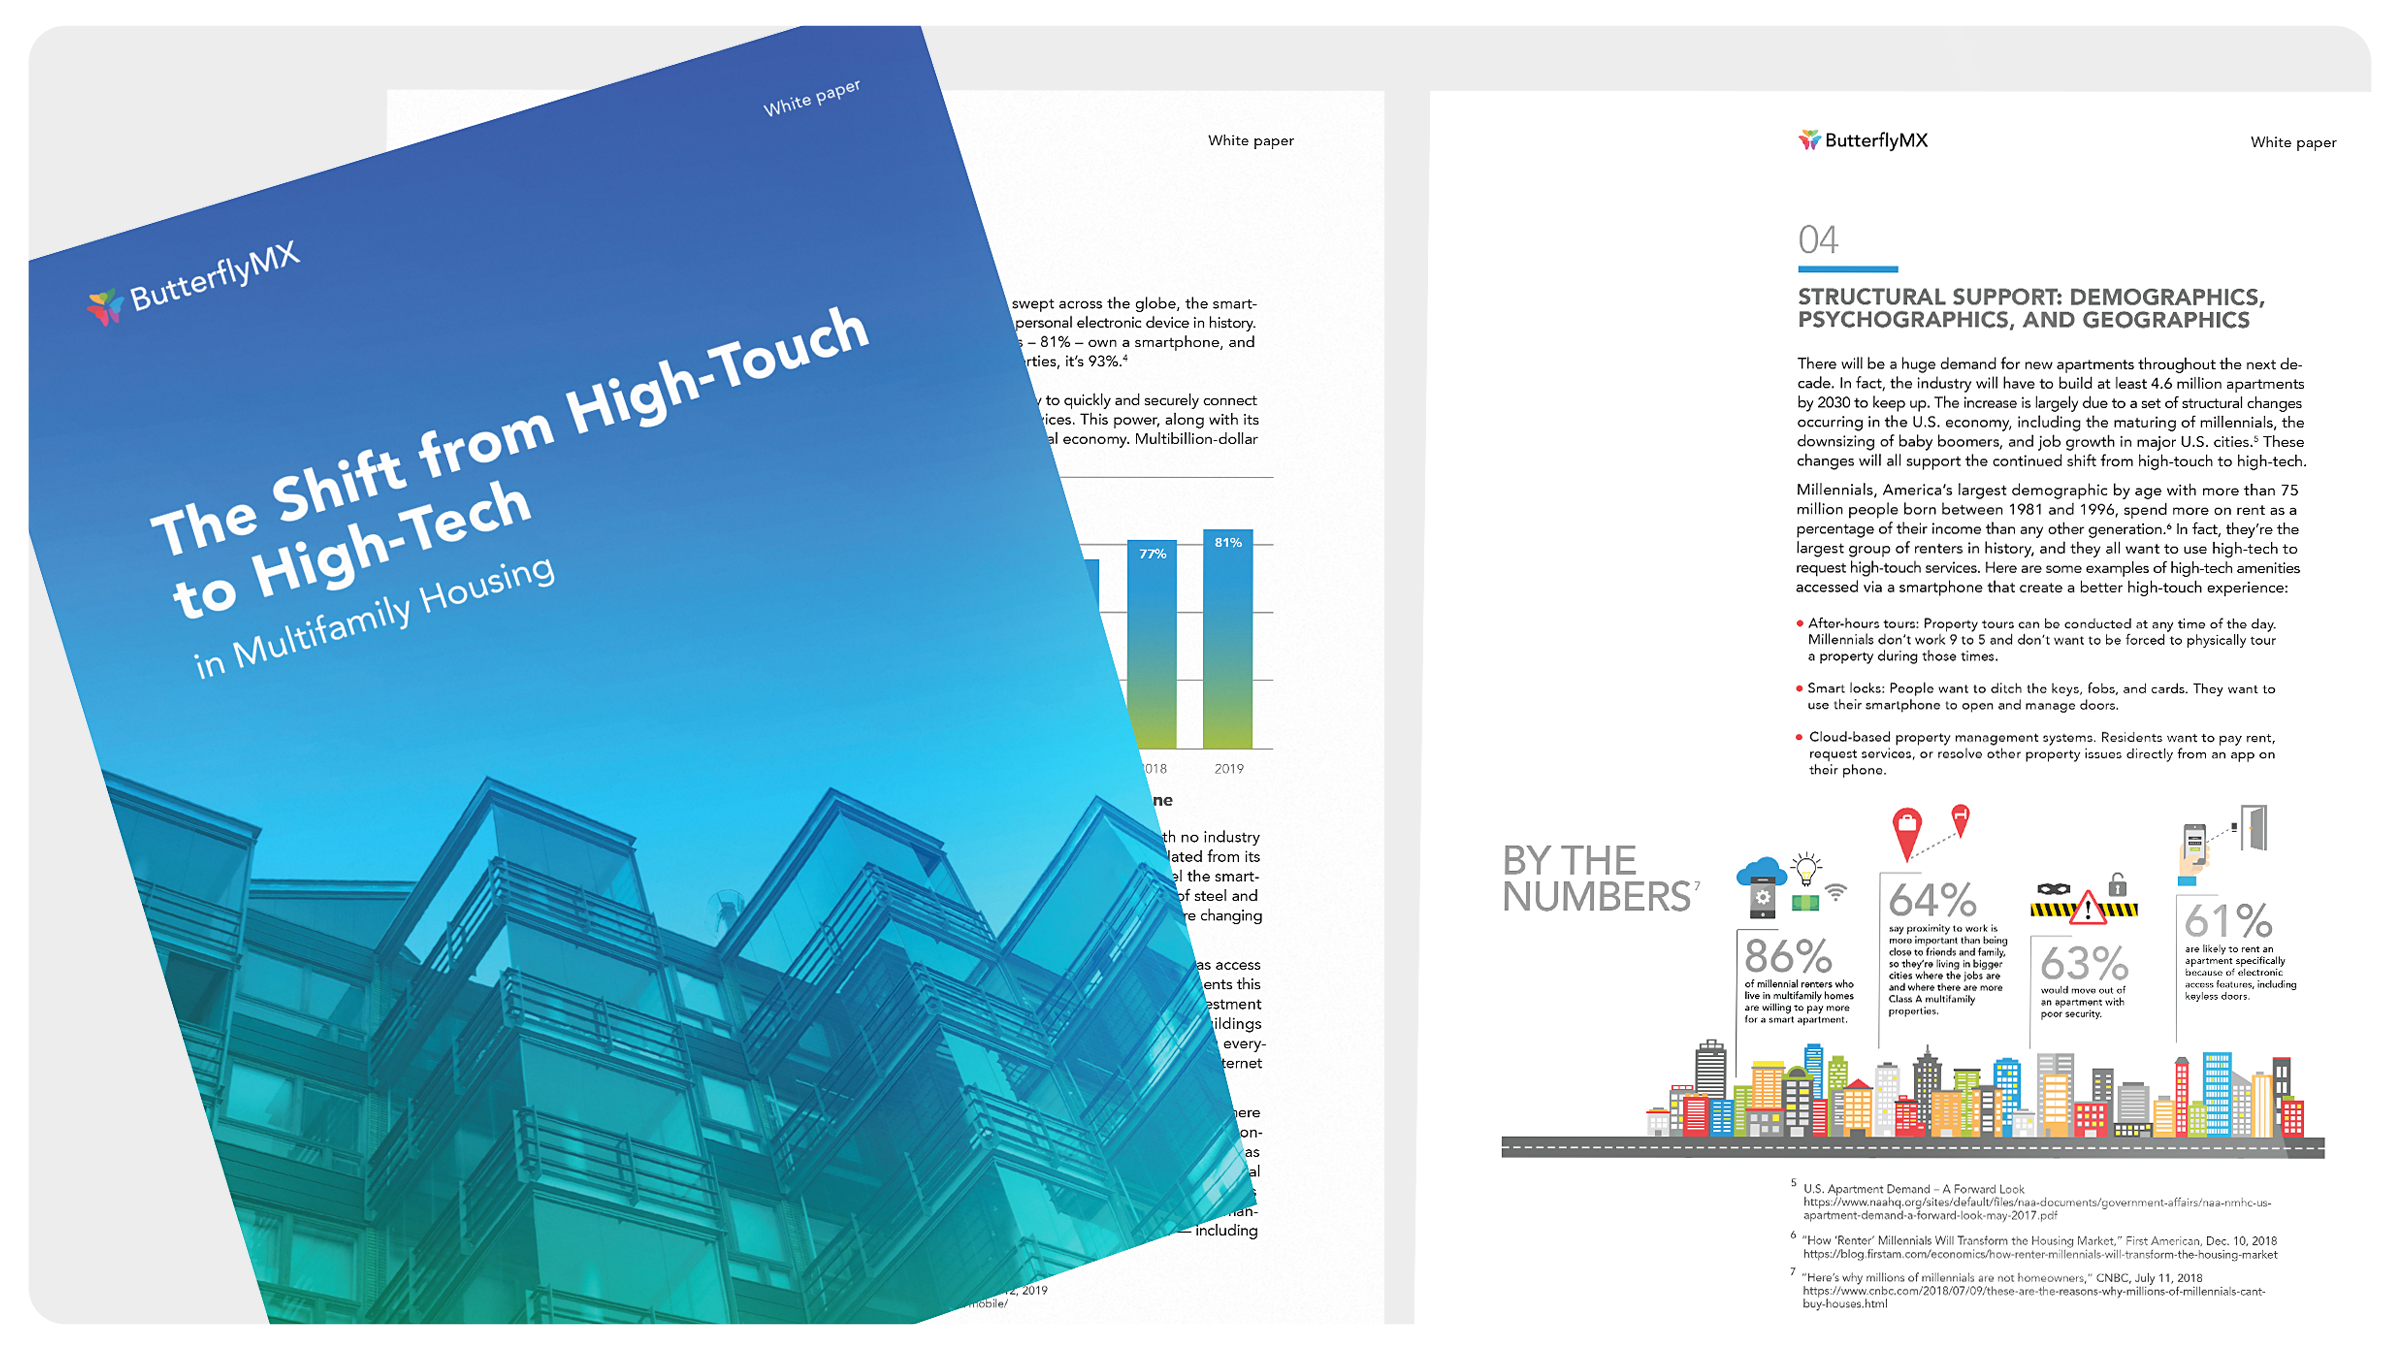The width and height of the screenshot is (2400, 1350).
Task: Click the blue cloud icon above 86%
Action: click(x=1761, y=871)
